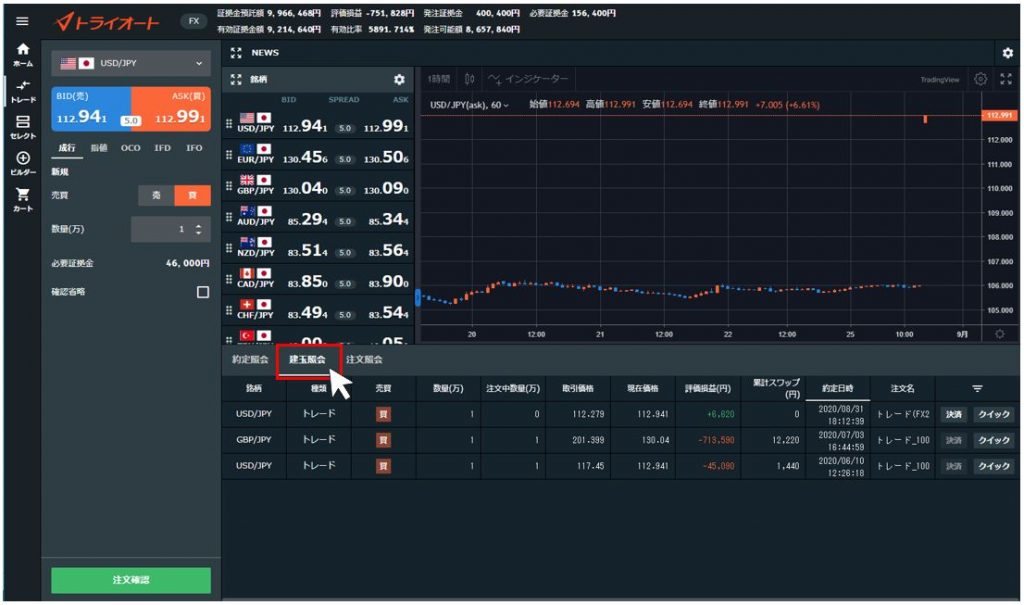Adjust quantity stepper arrows
The image size is (1024, 605).
(199, 229)
